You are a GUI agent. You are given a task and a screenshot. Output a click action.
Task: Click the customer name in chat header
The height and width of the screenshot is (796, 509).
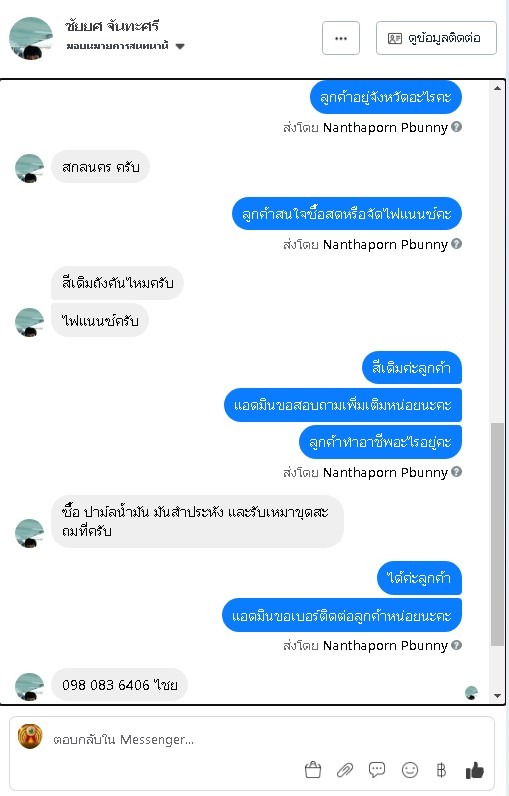112,25
